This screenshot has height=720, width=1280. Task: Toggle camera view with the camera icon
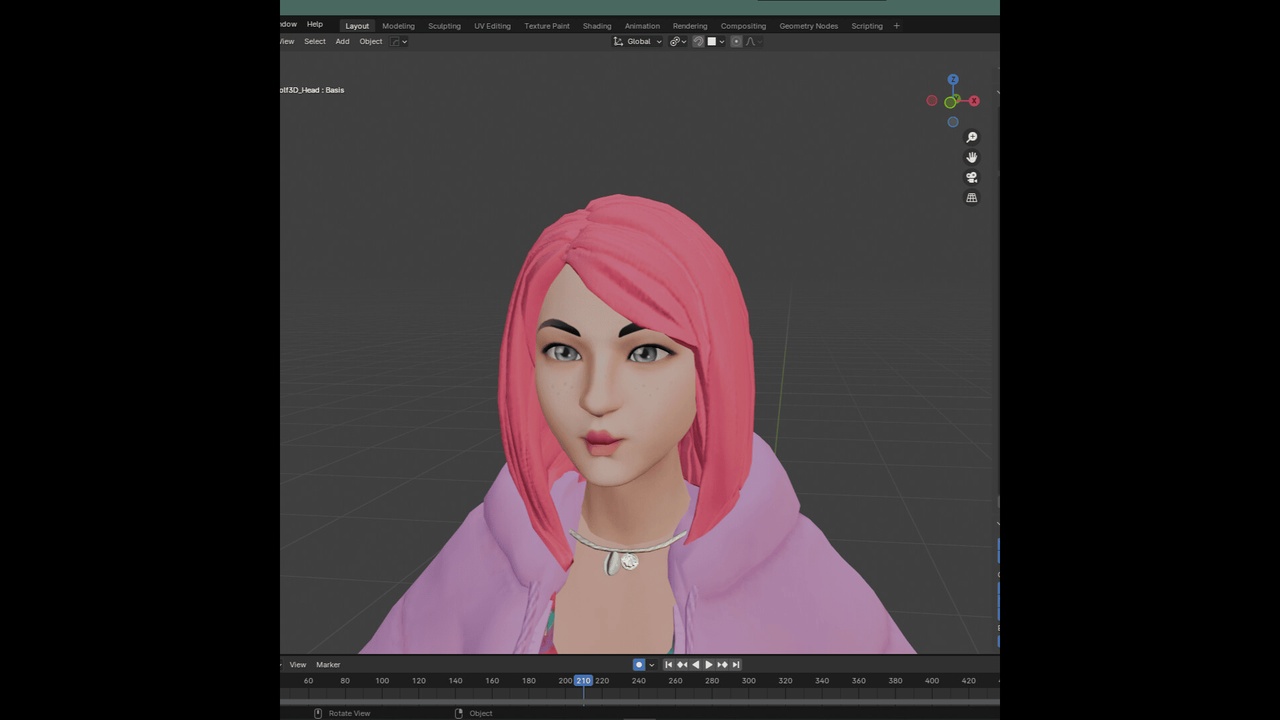click(971, 177)
